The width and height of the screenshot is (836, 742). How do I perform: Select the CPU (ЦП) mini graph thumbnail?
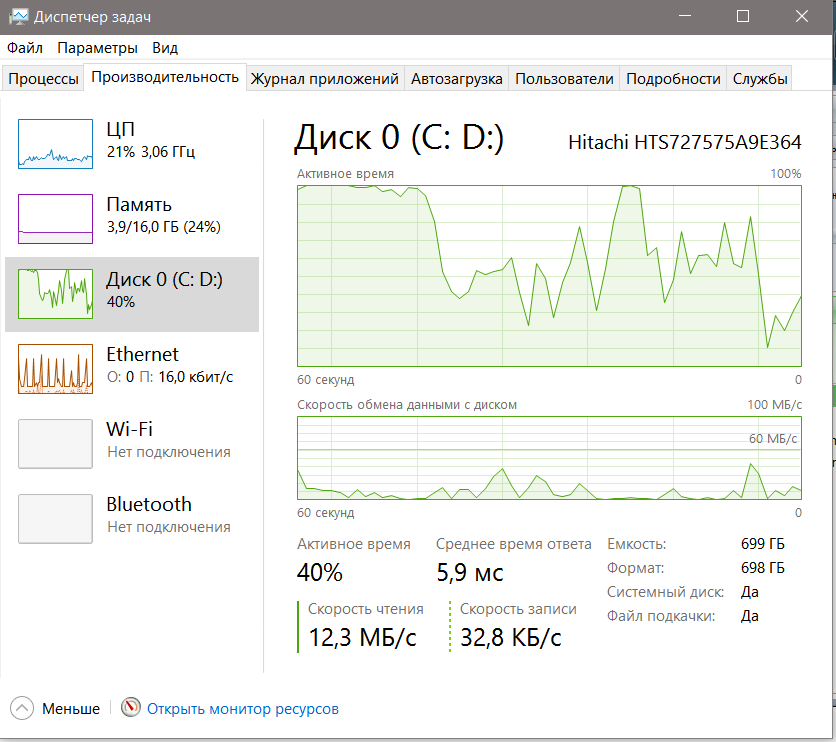tap(55, 143)
